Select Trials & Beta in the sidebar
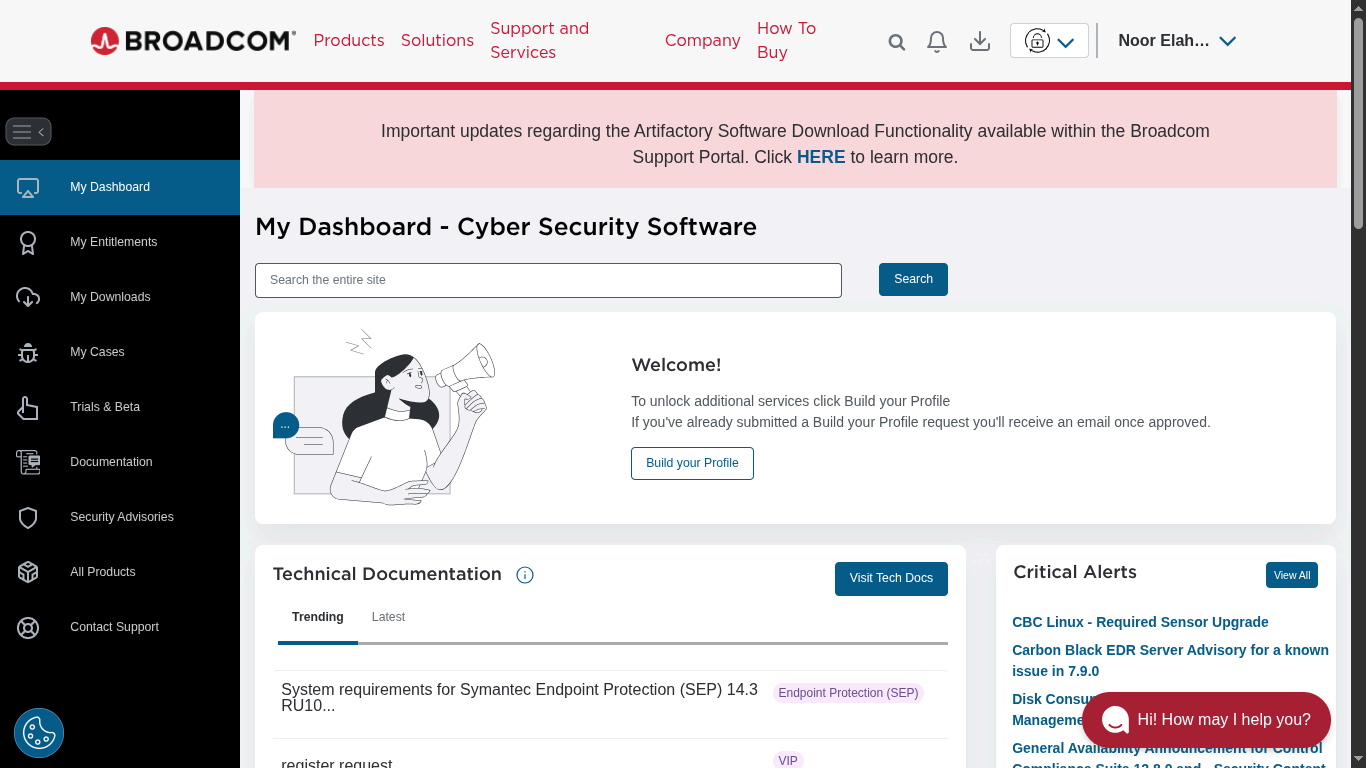Image resolution: width=1366 pixels, height=768 pixels. tap(105, 406)
